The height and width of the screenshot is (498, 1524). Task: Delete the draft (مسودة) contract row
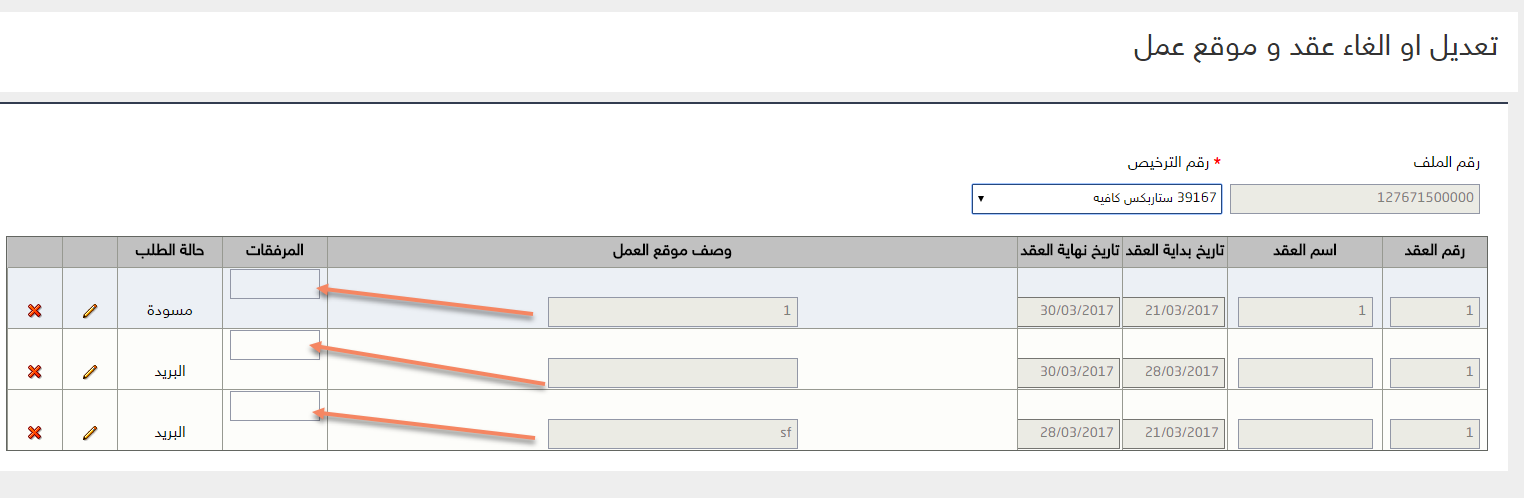pos(34,311)
